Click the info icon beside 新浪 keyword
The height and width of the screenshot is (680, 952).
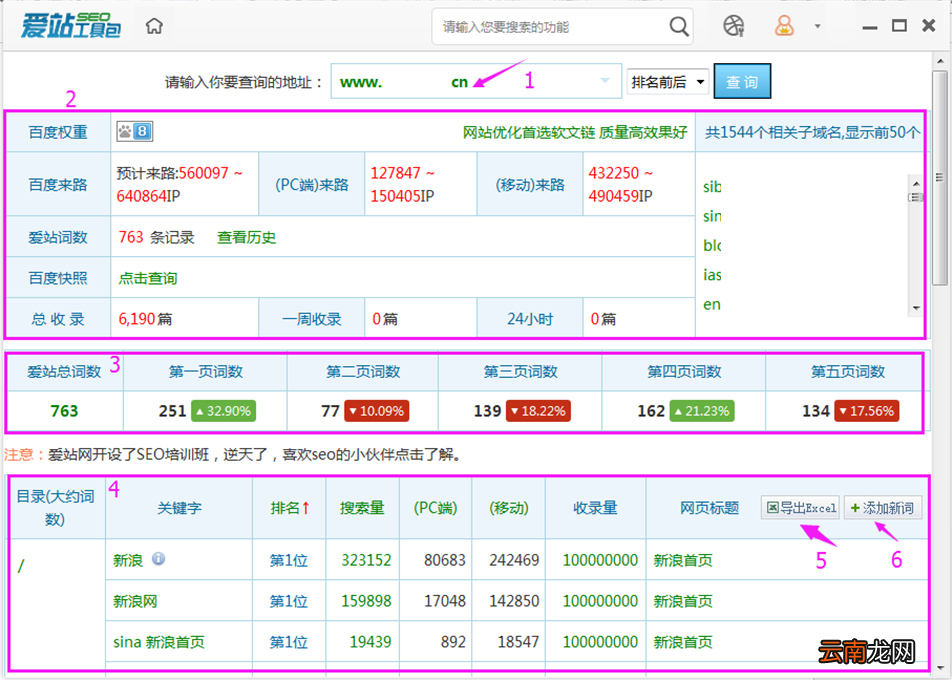(x=158, y=559)
